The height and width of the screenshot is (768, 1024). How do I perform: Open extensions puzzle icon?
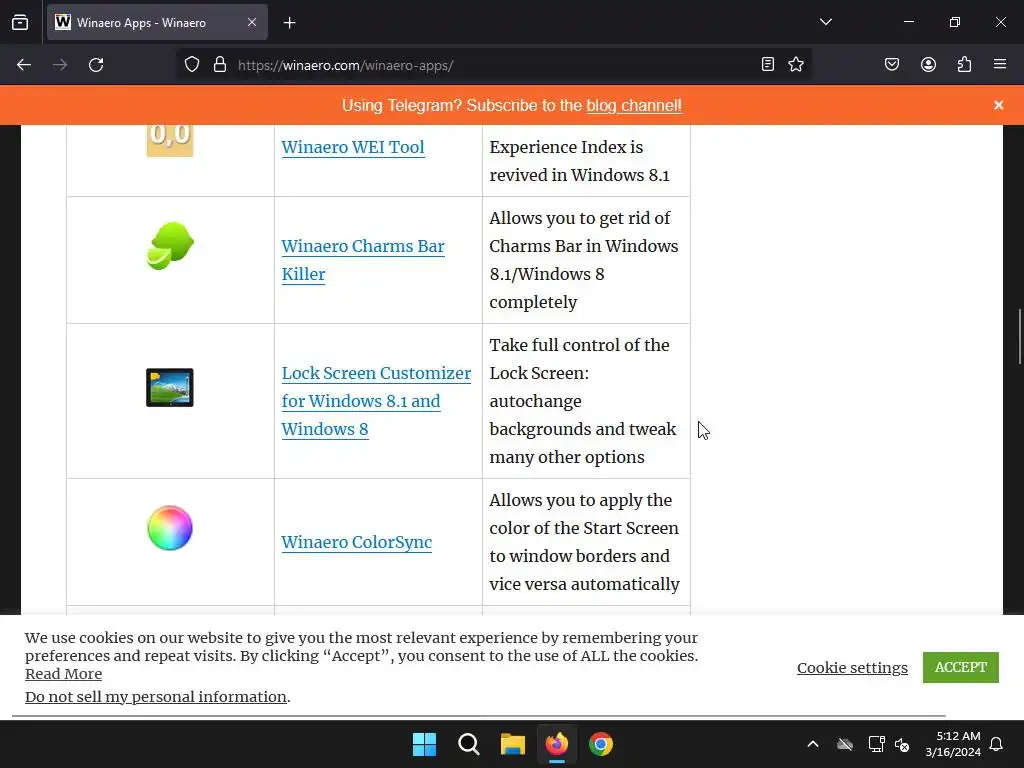(x=965, y=64)
